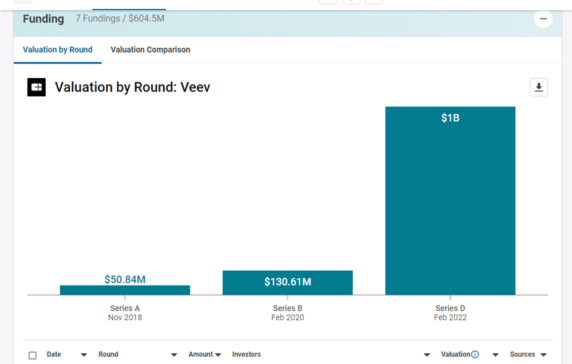Click the Series D $1B bar

click(450, 201)
